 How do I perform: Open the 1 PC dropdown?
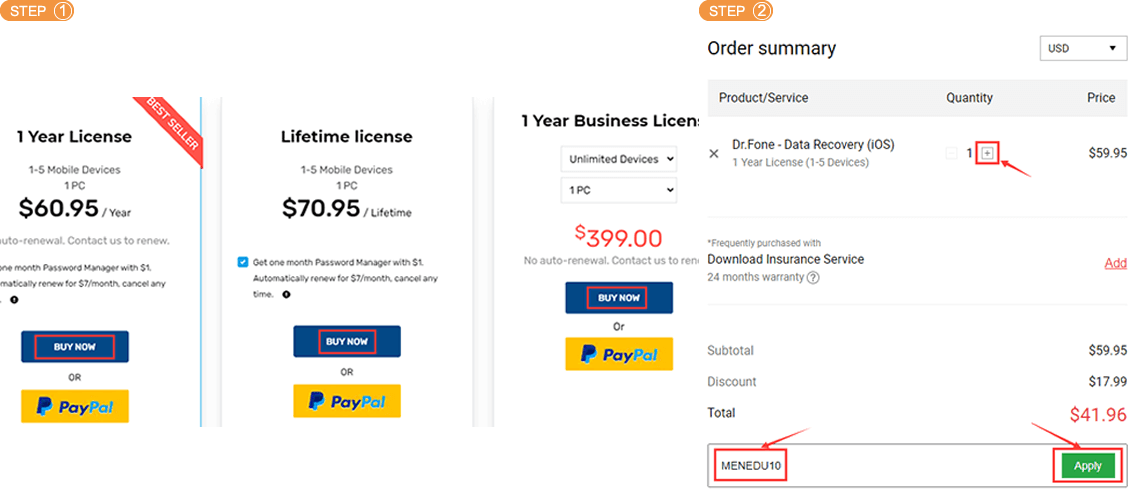pos(618,189)
